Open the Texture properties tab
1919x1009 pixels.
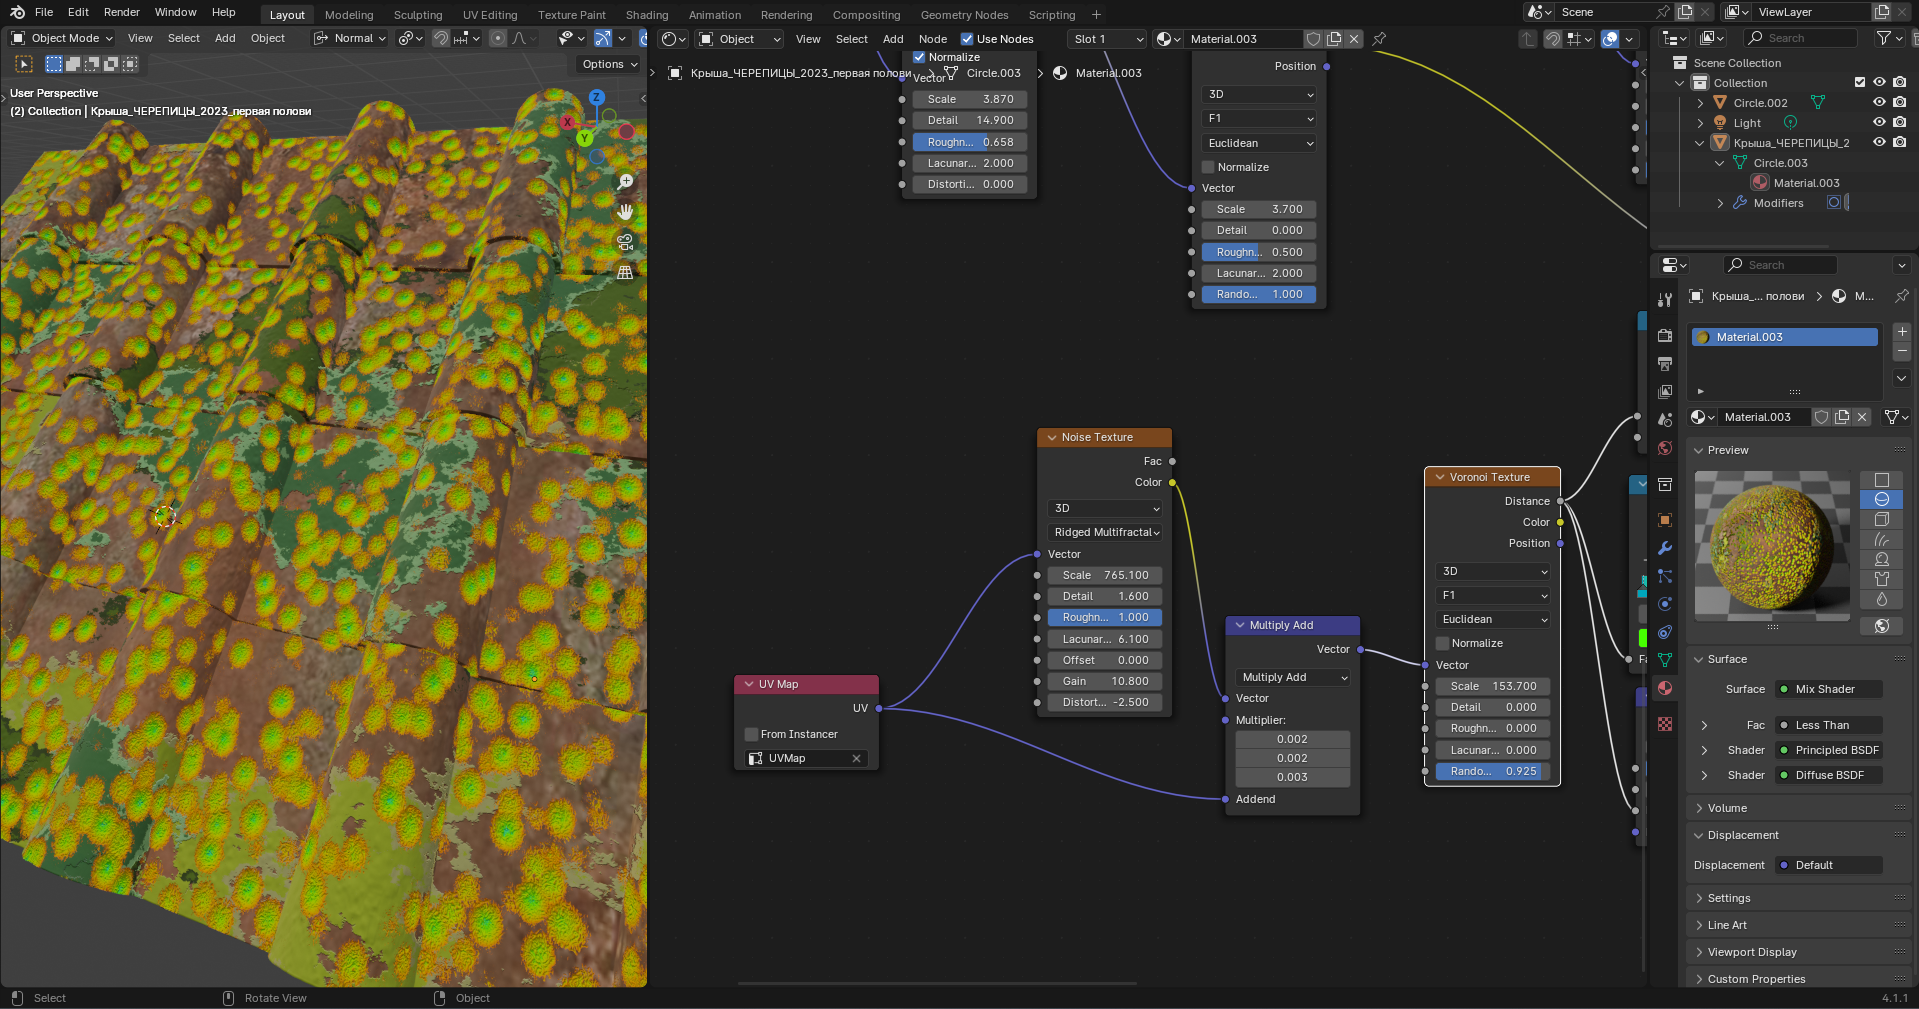point(1665,724)
